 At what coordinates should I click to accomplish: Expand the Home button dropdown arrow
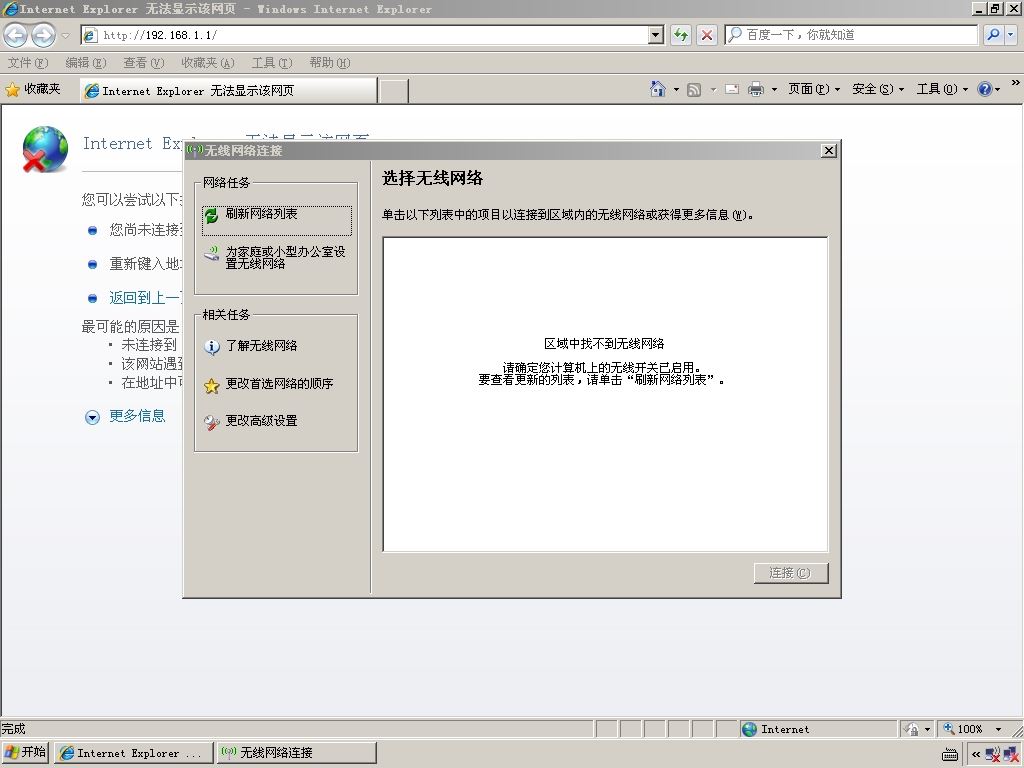(x=676, y=89)
